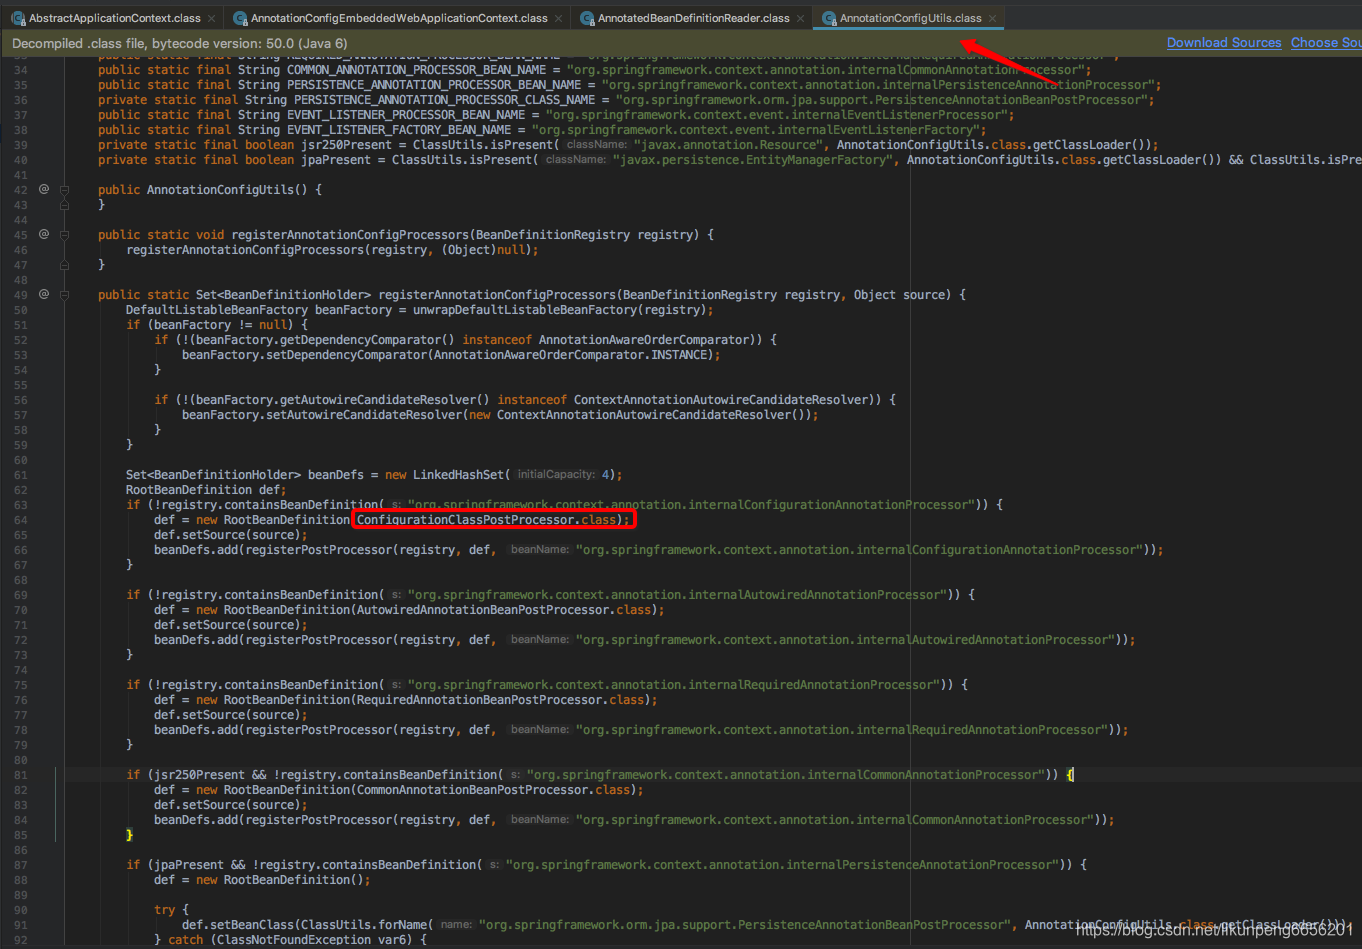Viewport: 1362px width, 949px height.
Task: Click the Choose Sources link
Action: pyautogui.click(x=1326, y=43)
